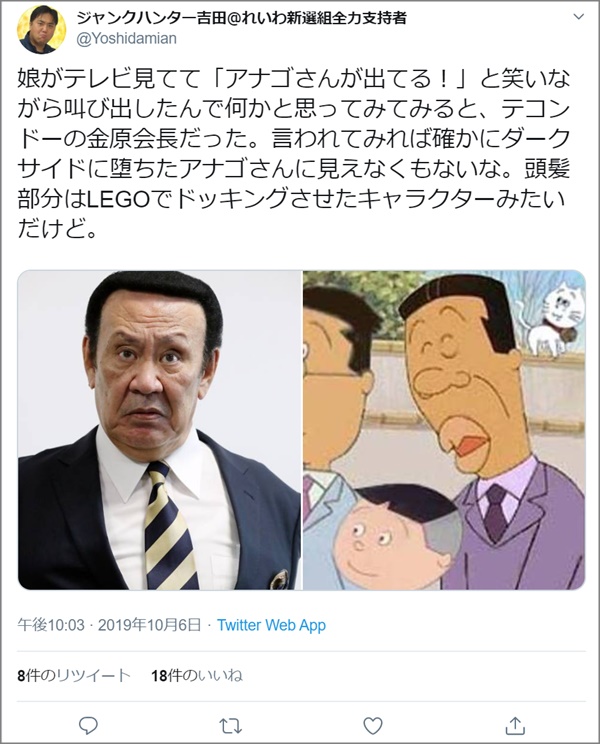Image resolution: width=600 pixels, height=744 pixels.
Task: Open the photo of man in suit
Action: (x=159, y=430)
